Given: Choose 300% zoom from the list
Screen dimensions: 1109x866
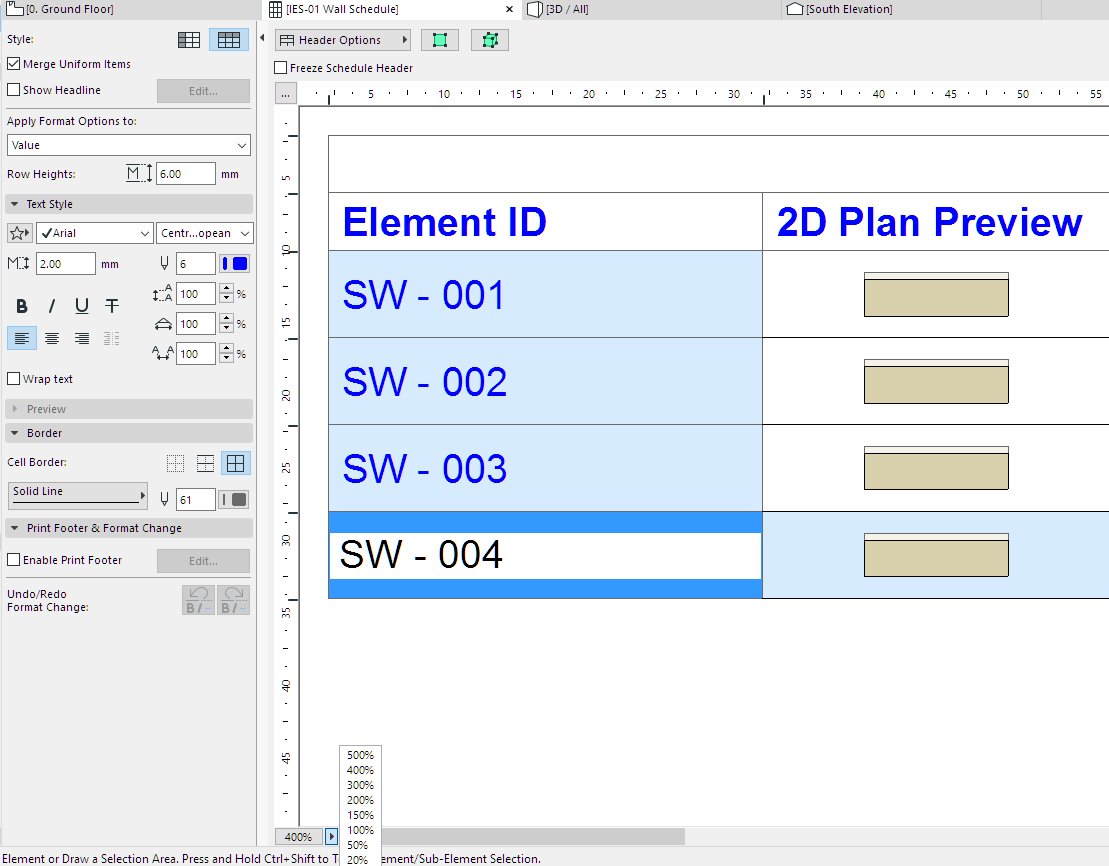Looking at the screenshot, I should point(360,785).
